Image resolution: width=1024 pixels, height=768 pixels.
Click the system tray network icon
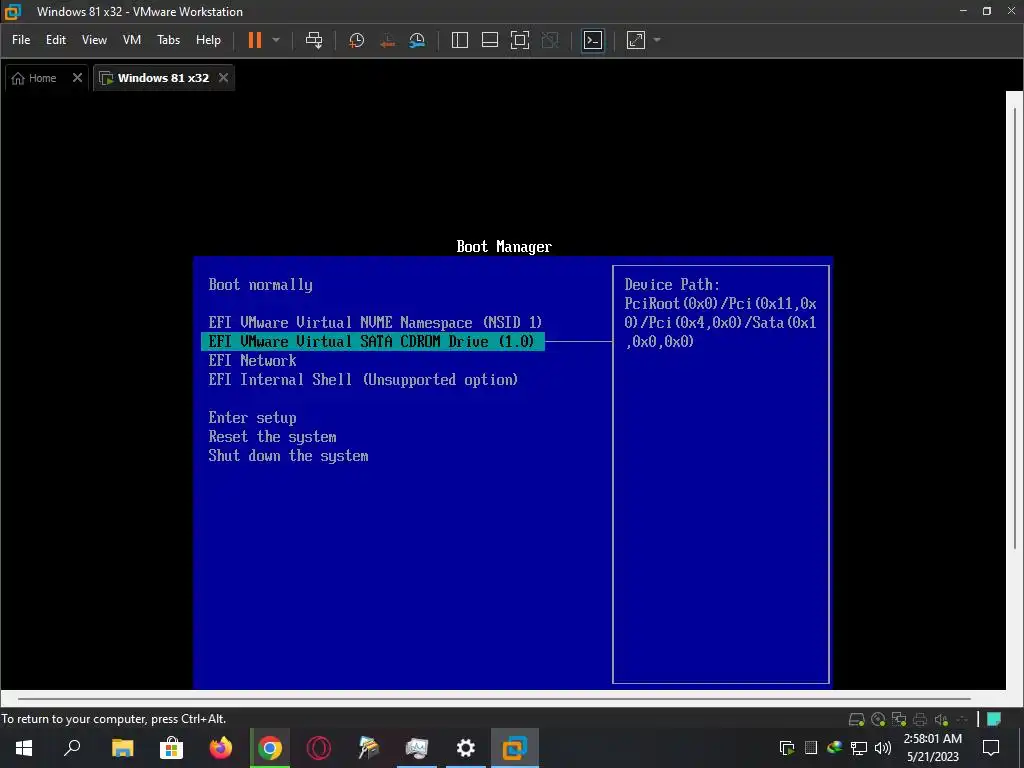pyautogui.click(x=859, y=748)
